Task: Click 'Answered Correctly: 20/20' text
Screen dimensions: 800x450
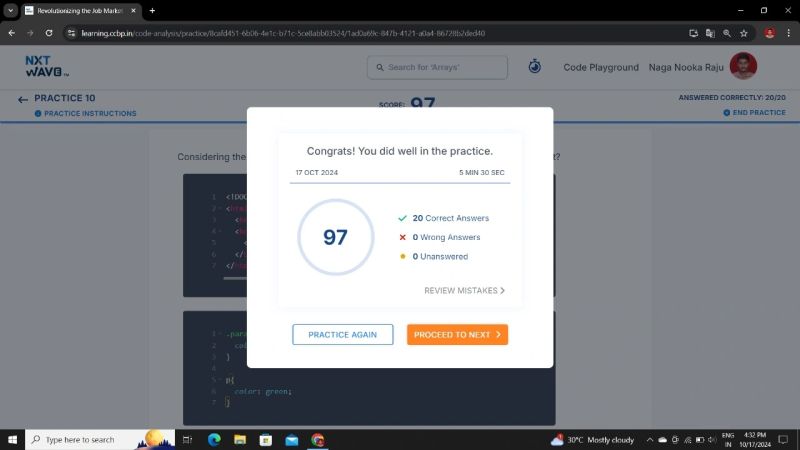Action: click(732, 97)
